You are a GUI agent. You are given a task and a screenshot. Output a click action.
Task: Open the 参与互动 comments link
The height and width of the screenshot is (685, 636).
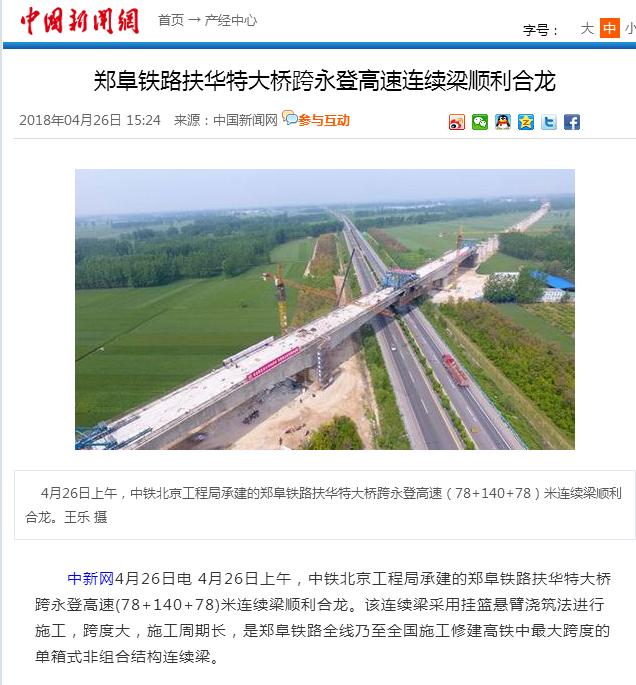click(x=324, y=120)
